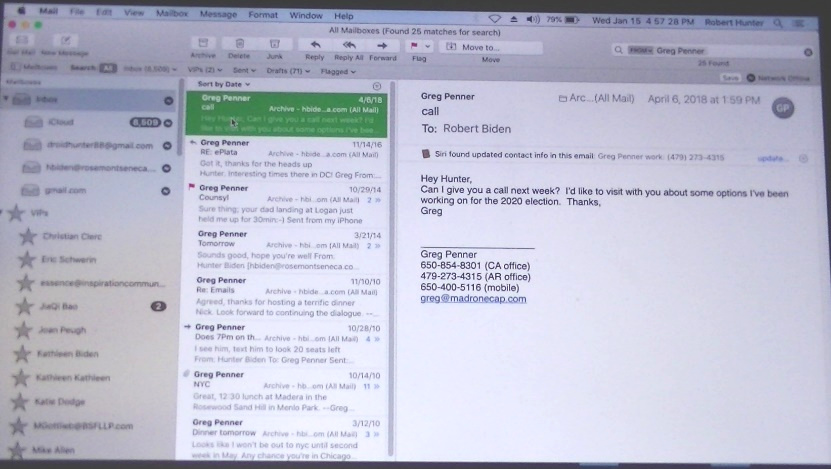831x469 pixels.
Task: Select VIP JiaQi Bao
Action: point(58,306)
